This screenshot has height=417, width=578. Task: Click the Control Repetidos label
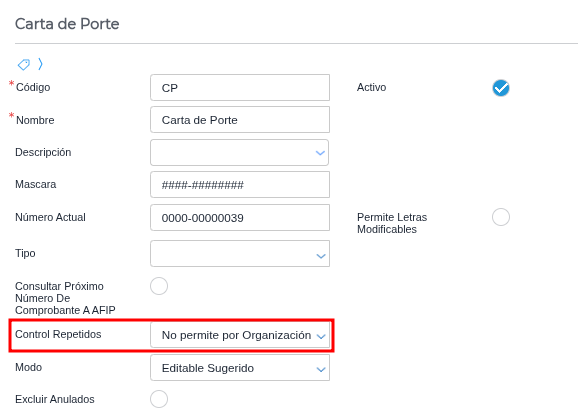pyautogui.click(x=58, y=334)
